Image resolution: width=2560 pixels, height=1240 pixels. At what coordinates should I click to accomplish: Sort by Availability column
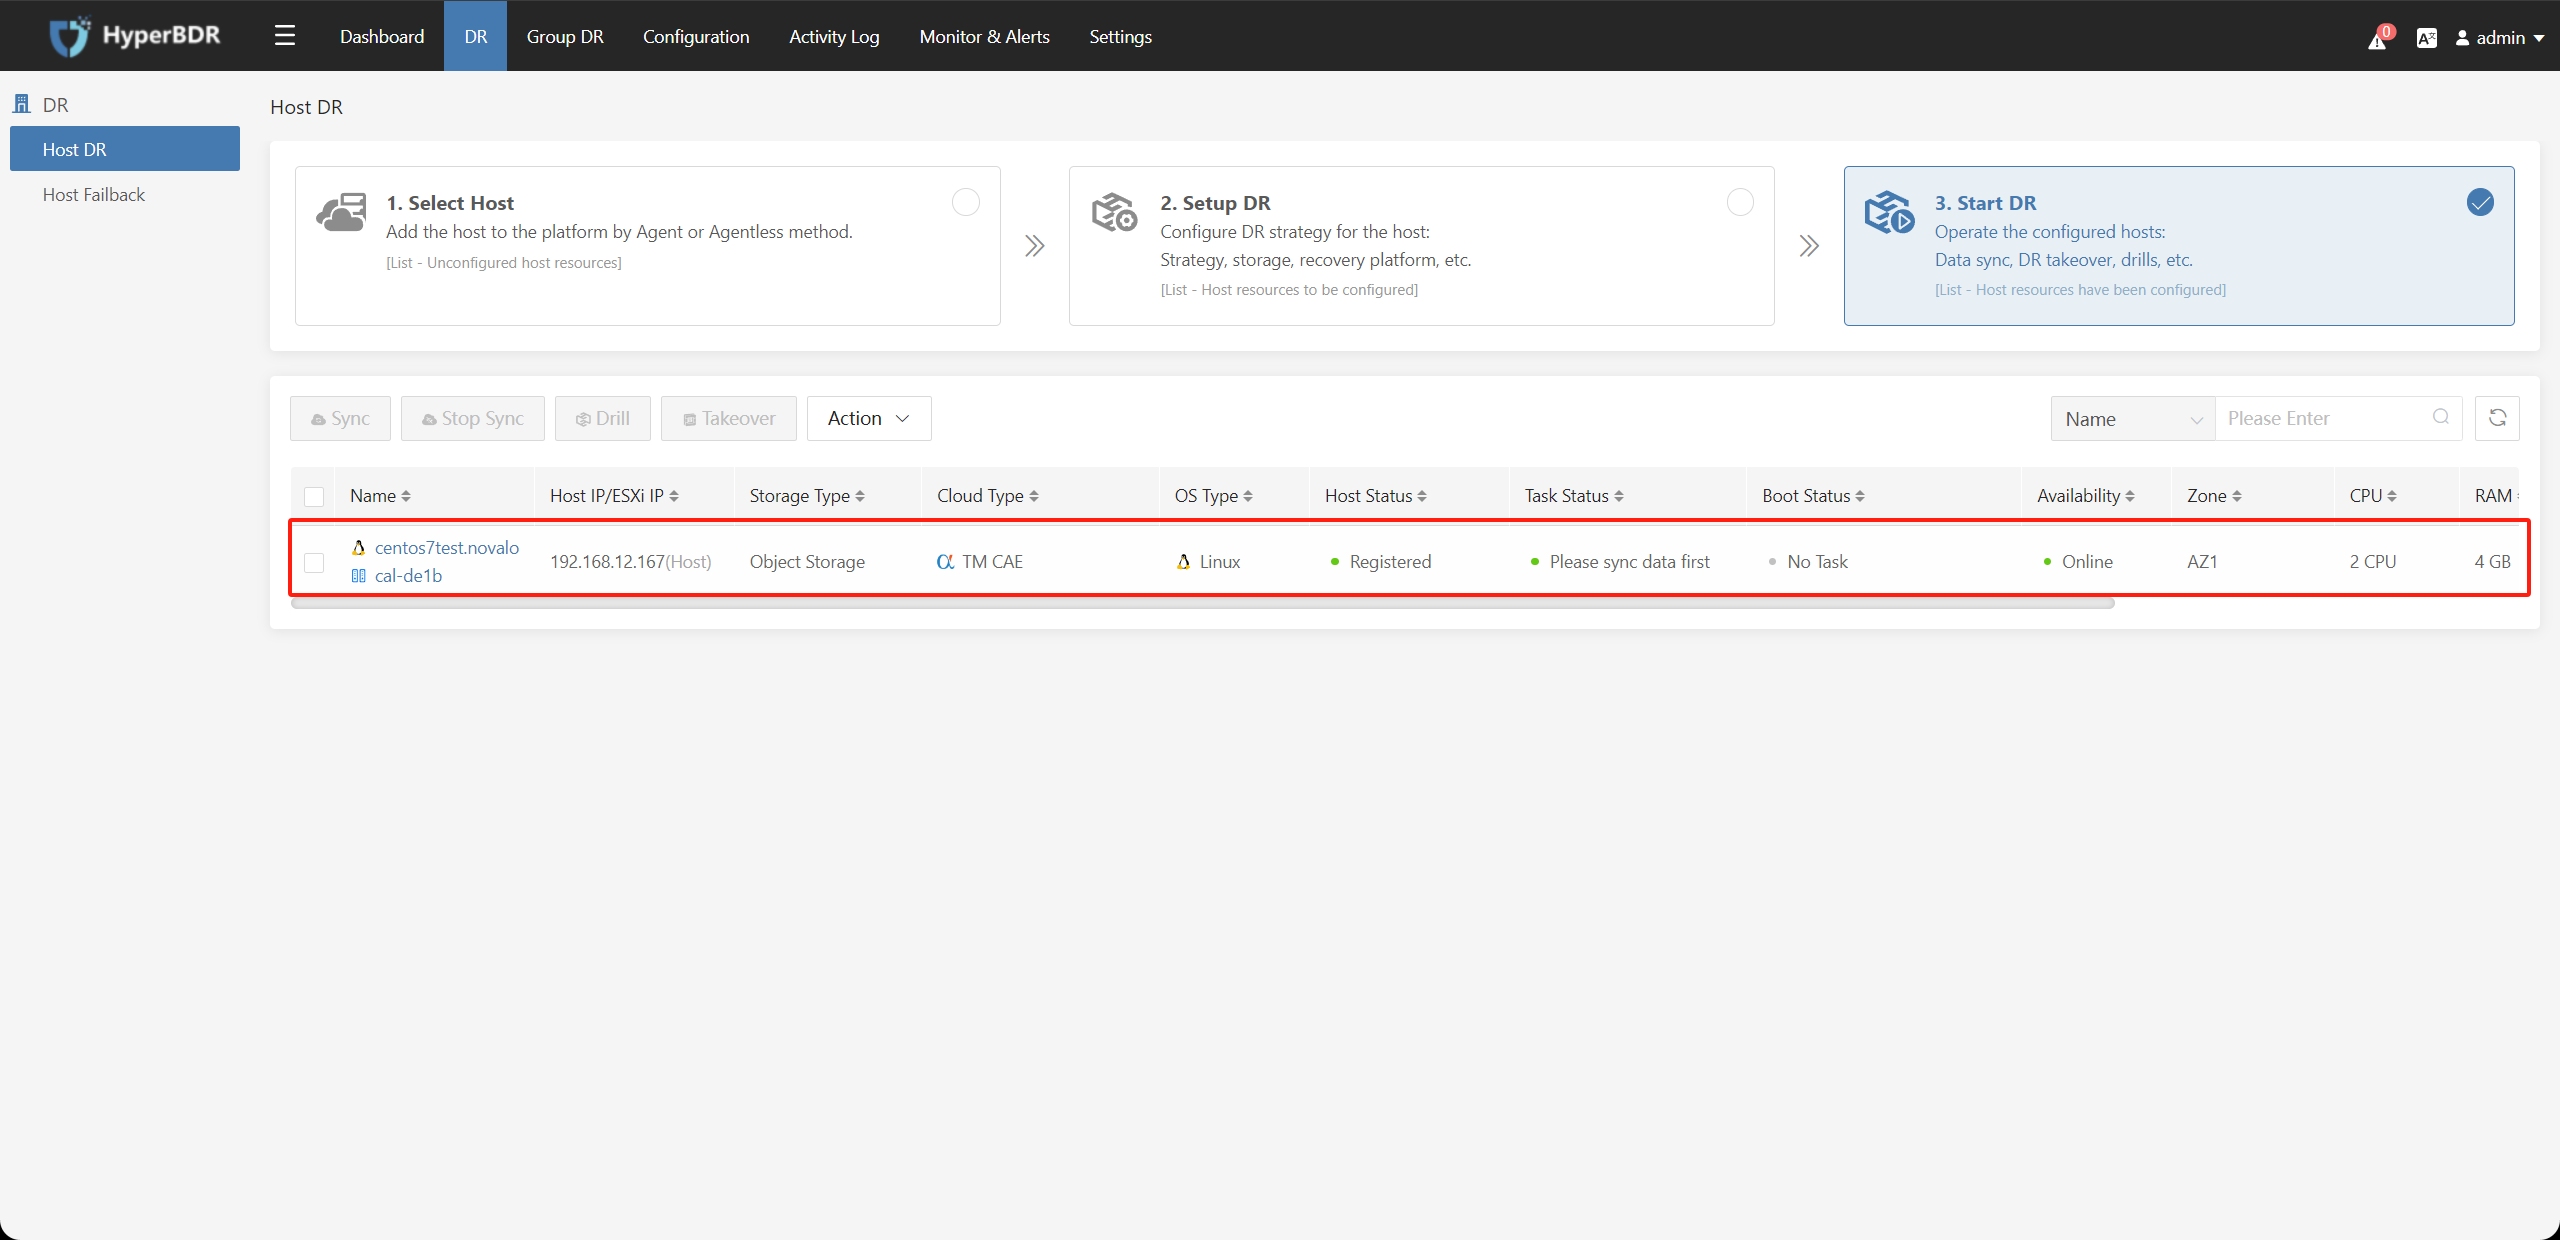point(2130,496)
